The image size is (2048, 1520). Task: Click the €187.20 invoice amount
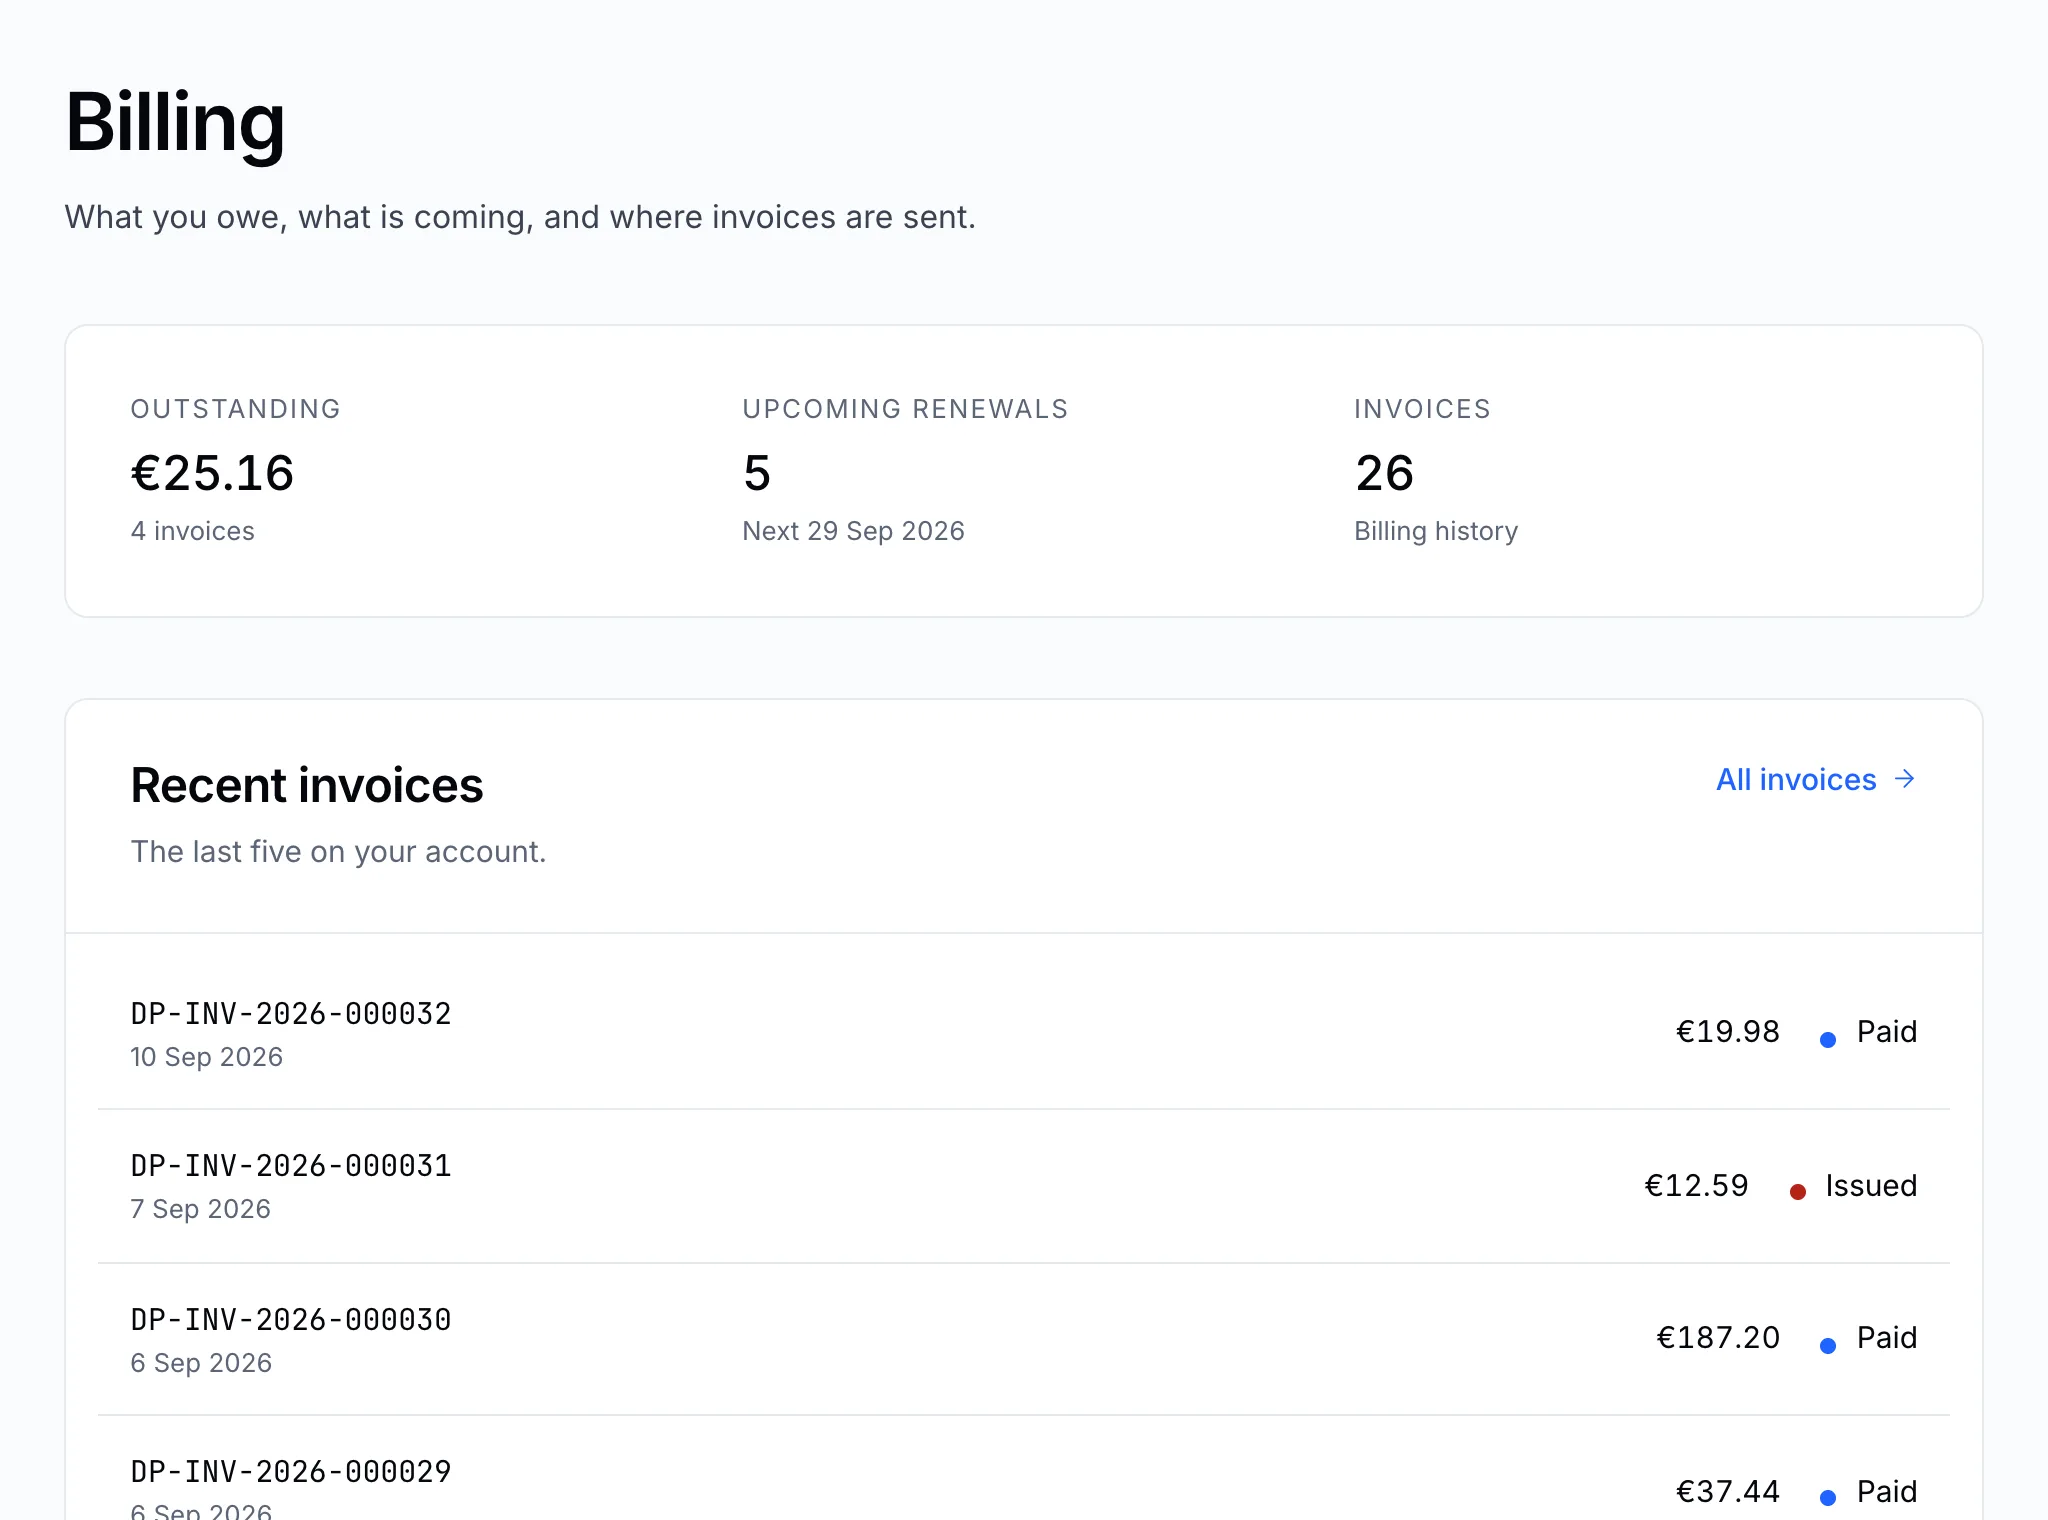coord(1718,1337)
